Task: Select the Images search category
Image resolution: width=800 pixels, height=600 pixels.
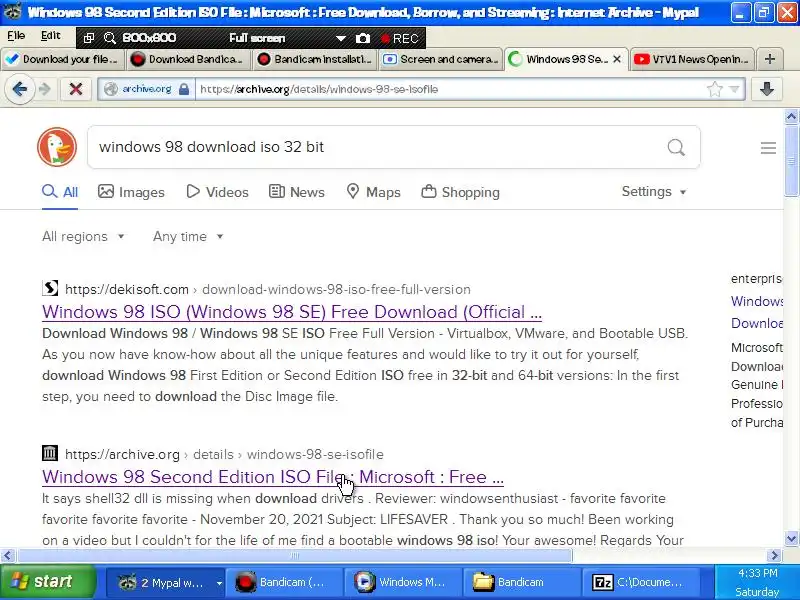Action: click(x=131, y=192)
